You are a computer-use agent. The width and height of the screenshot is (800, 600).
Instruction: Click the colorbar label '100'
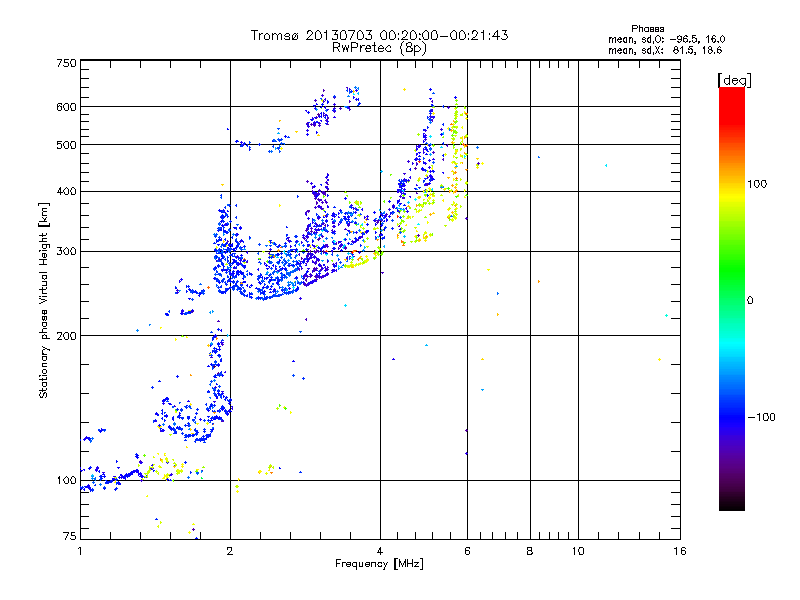[757, 184]
